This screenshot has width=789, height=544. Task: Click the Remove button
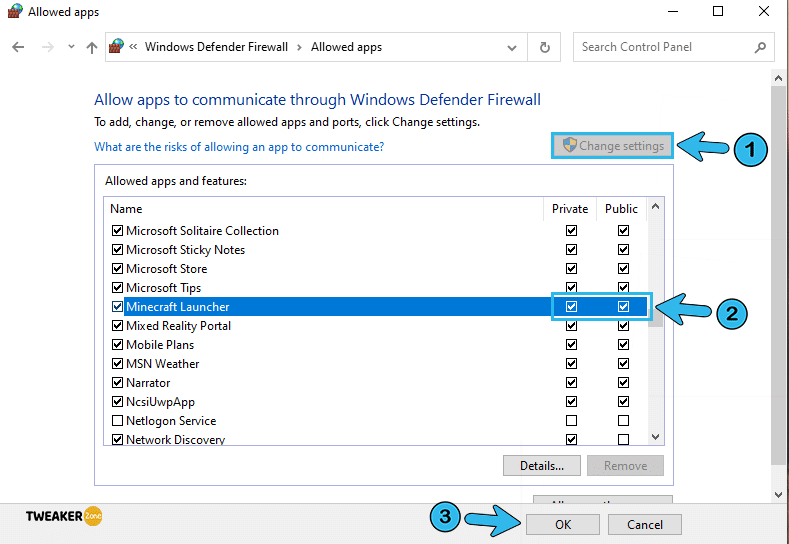click(625, 465)
